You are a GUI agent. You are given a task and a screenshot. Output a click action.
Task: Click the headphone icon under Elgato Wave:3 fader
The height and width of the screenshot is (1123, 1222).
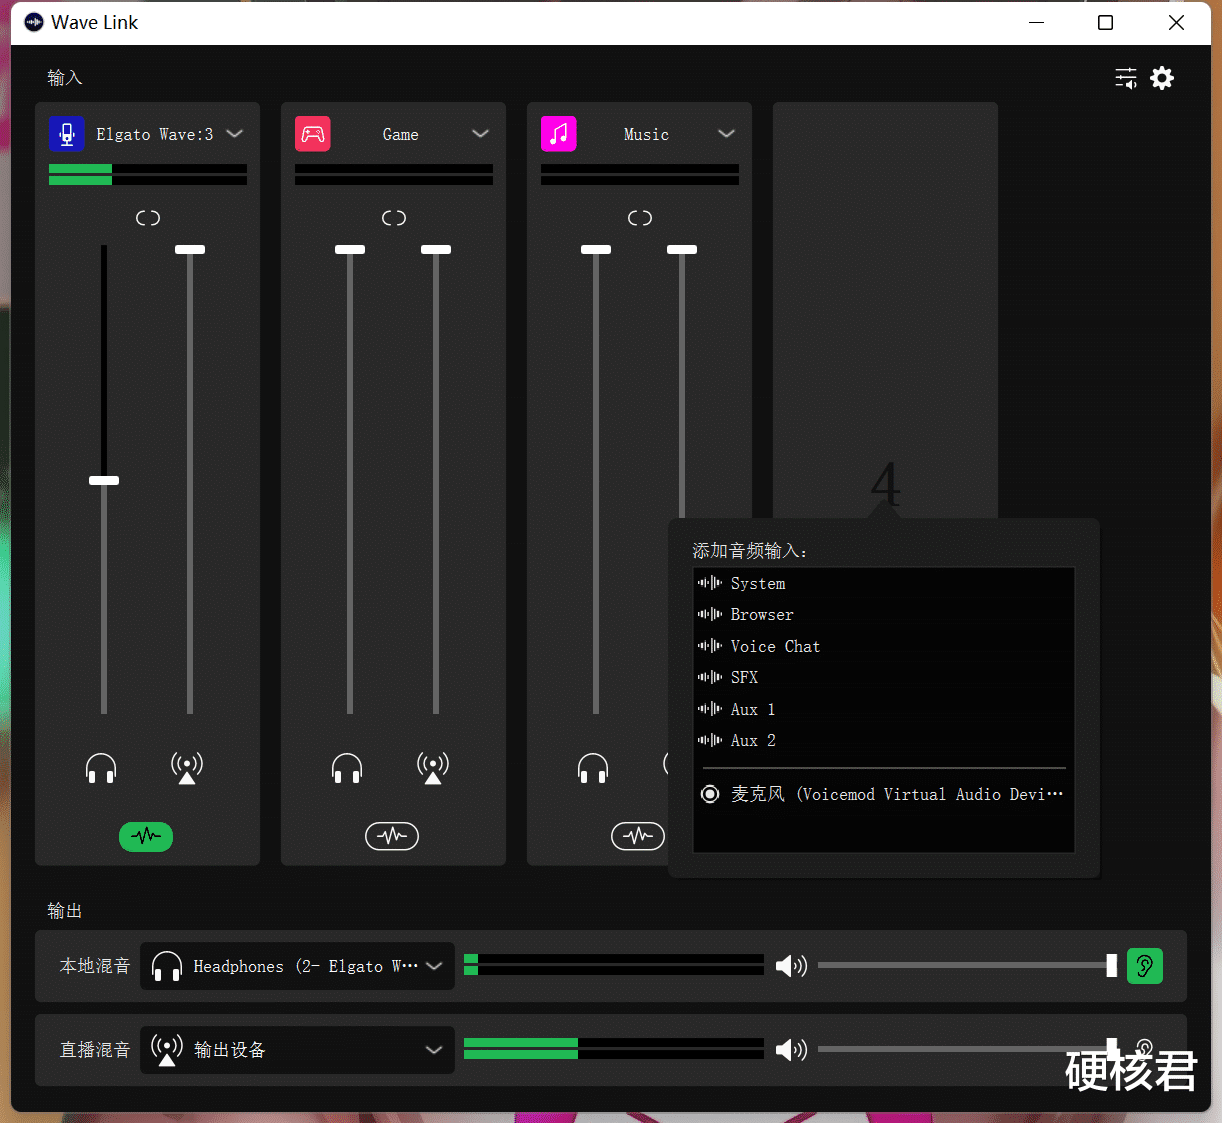tap(101, 768)
